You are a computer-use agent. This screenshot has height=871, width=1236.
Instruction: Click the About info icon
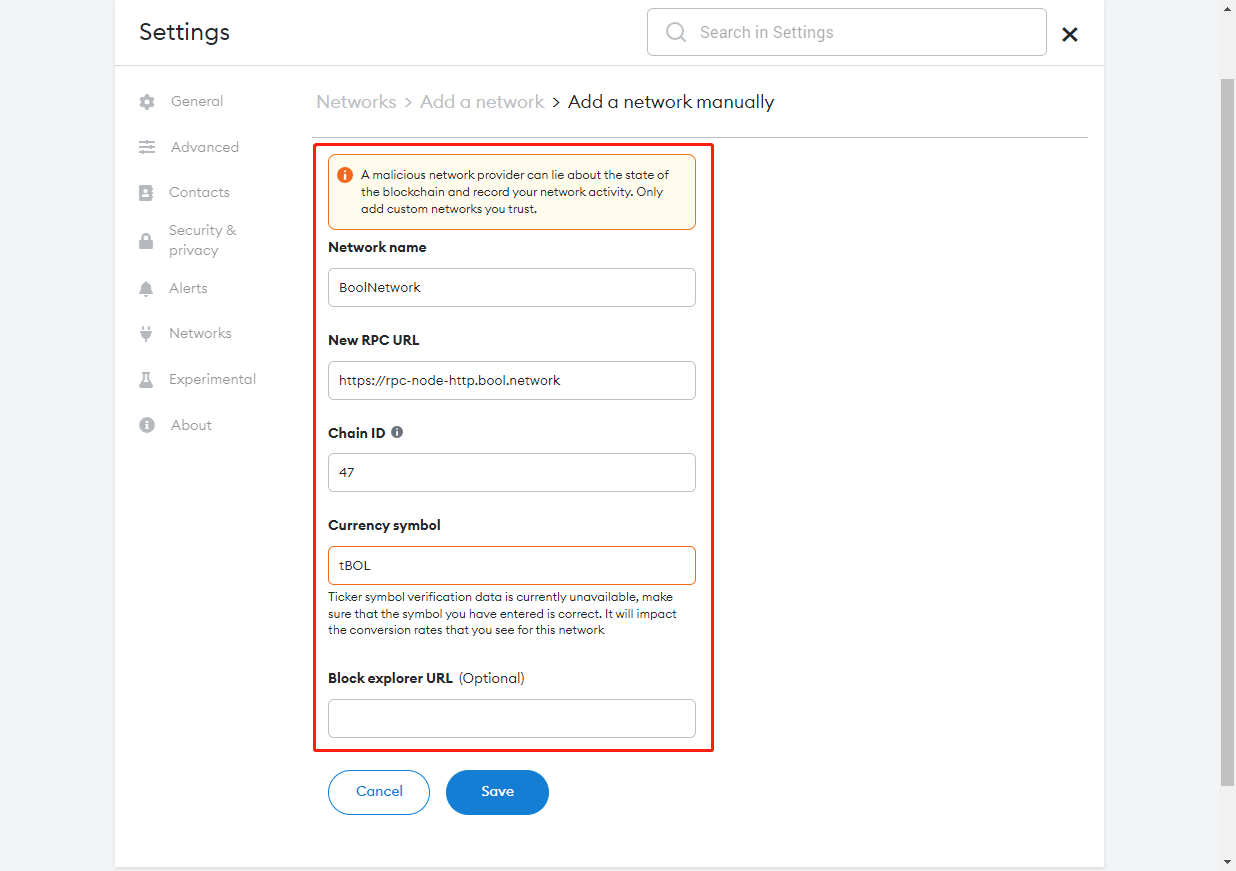(x=146, y=425)
